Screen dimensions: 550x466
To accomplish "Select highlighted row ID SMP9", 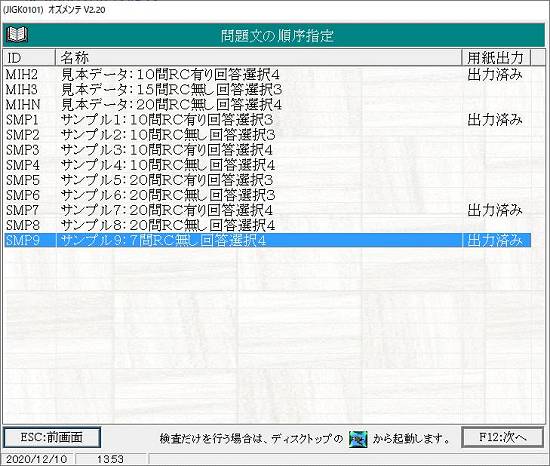I will (267, 241).
